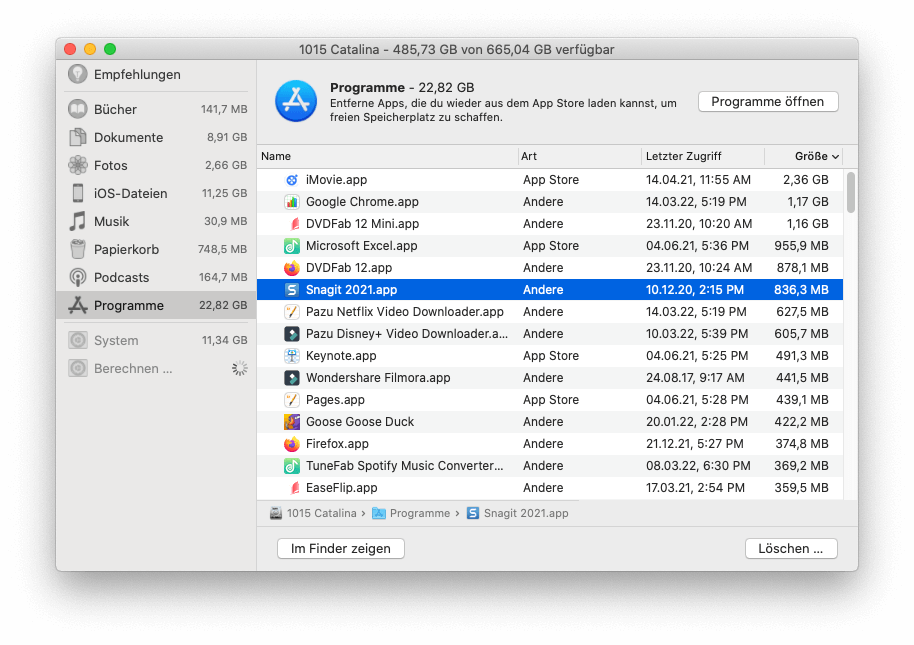Click the Papierkorb 748,5 MB size

tap(223, 249)
